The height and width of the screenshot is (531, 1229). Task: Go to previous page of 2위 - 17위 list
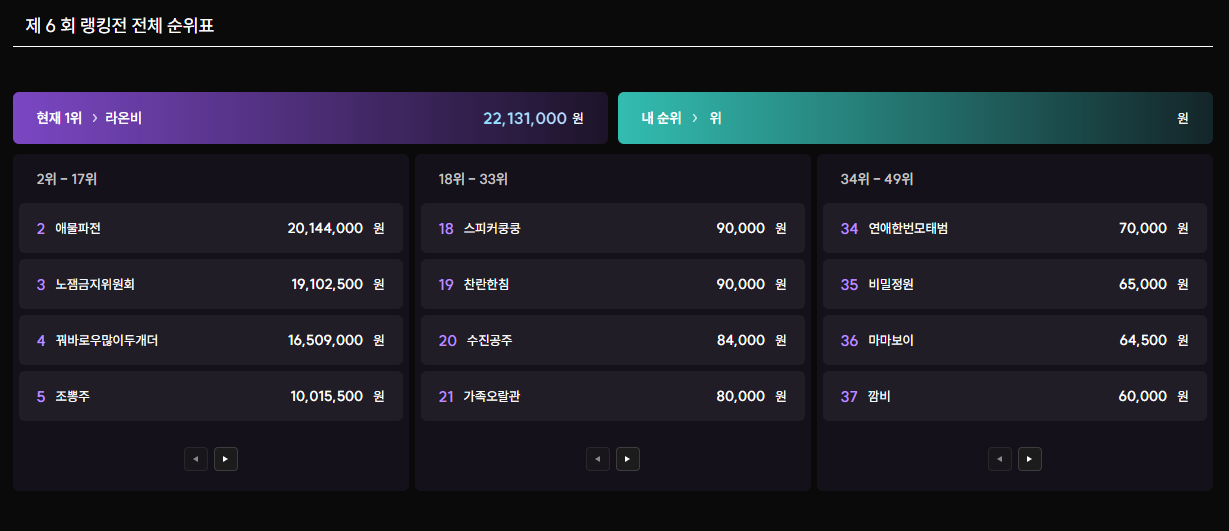[x=196, y=459]
